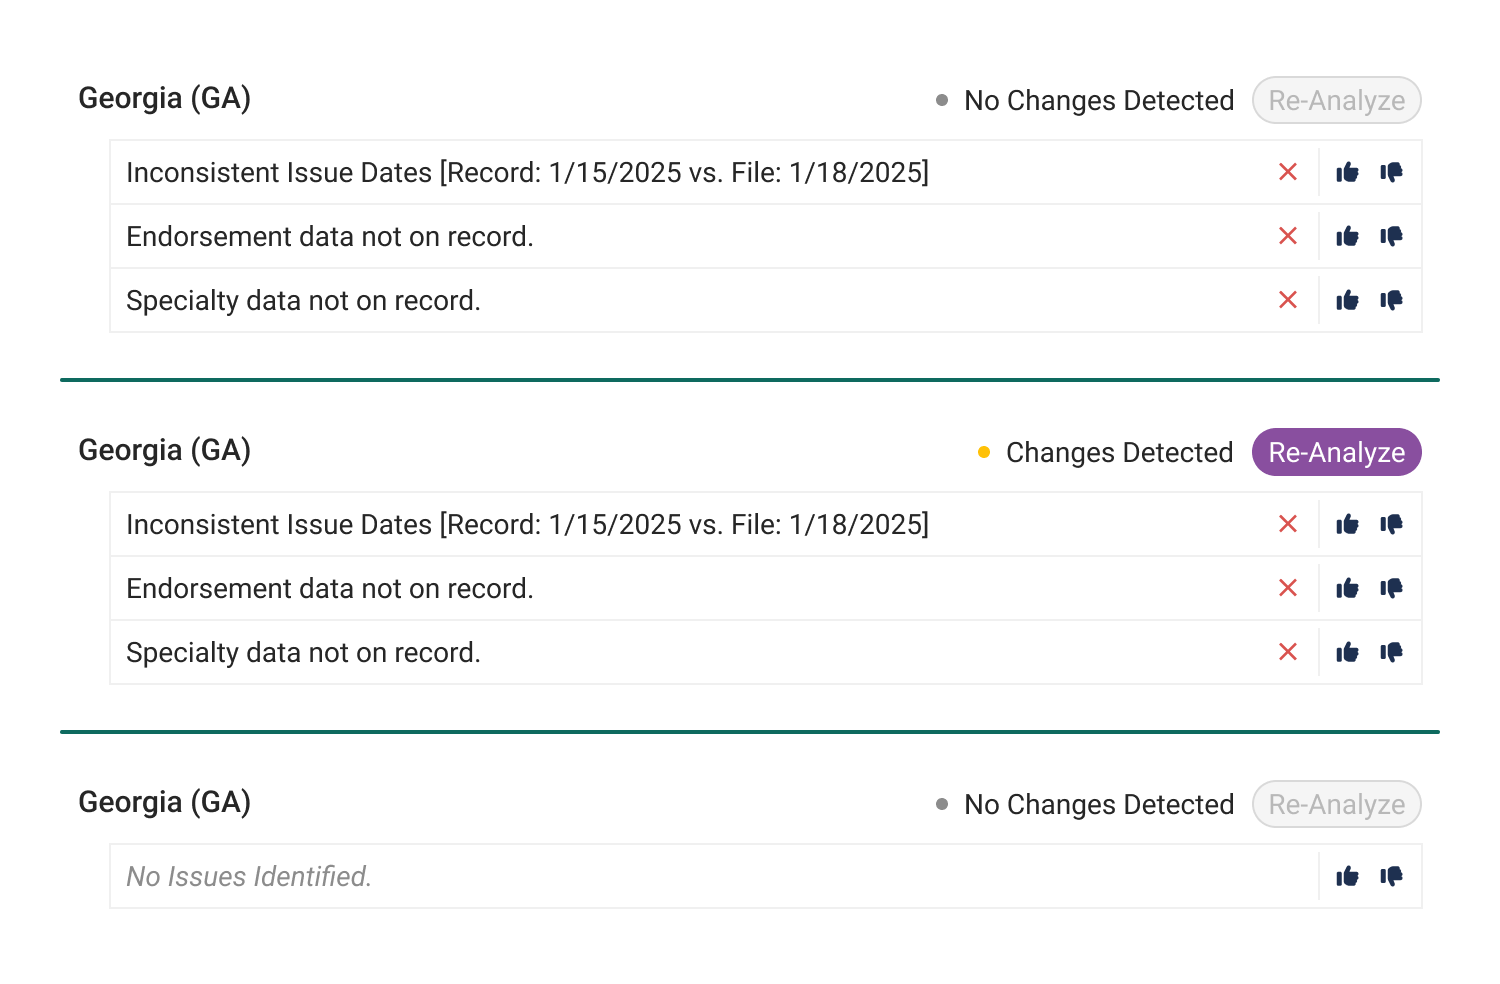This screenshot has height=984, width=1500.
Task: Thumbs up second section's Inconsistent Issue Dates
Action: (1347, 524)
